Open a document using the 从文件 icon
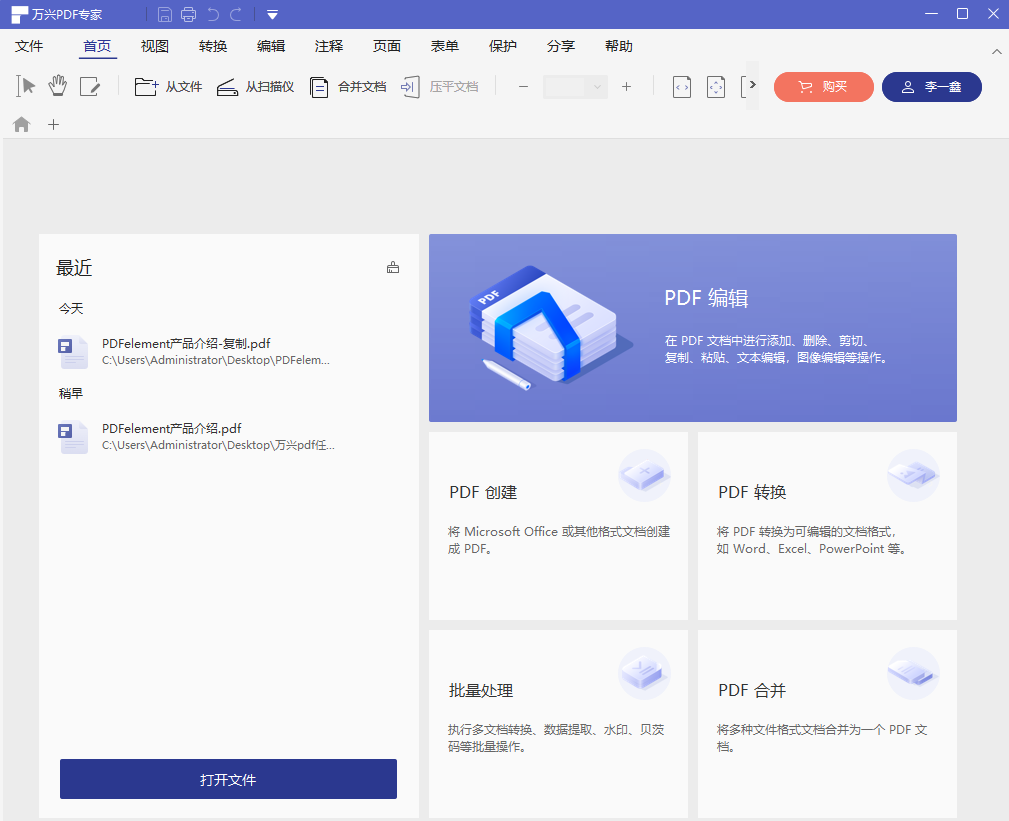The width and height of the screenshot is (1009, 821). pos(146,87)
